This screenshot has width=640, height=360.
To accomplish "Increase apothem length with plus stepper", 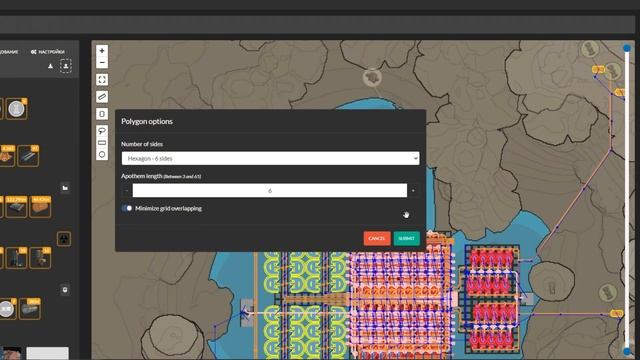I will point(413,191).
